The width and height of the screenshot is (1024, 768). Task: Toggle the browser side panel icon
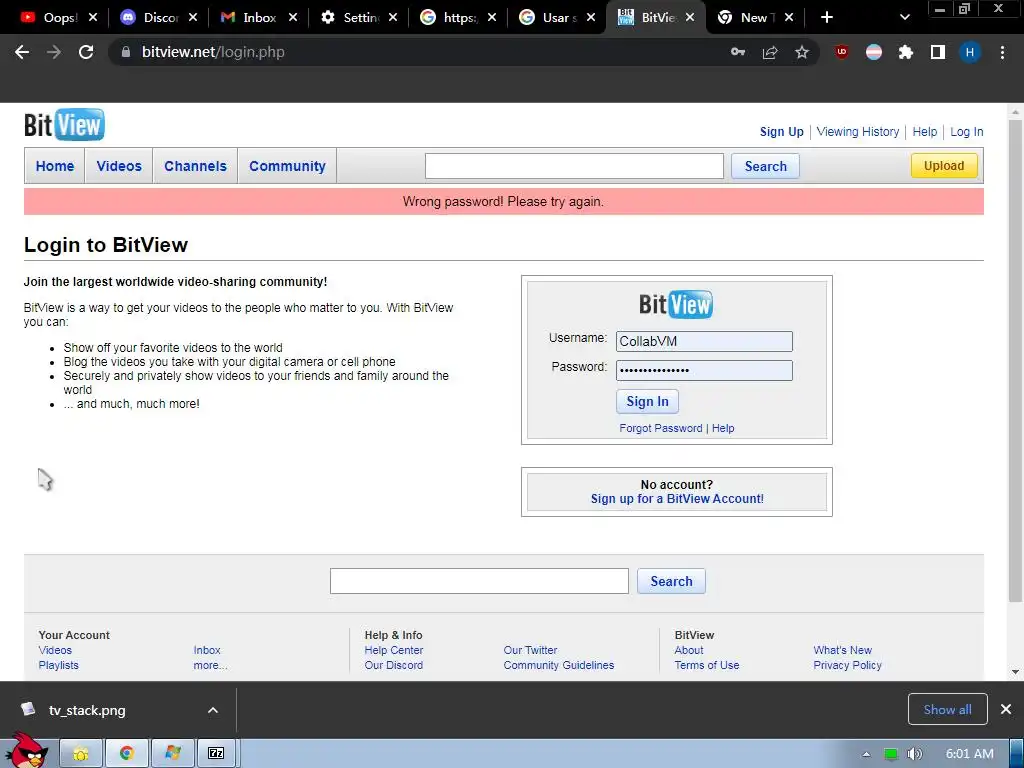pyautogui.click(x=938, y=52)
